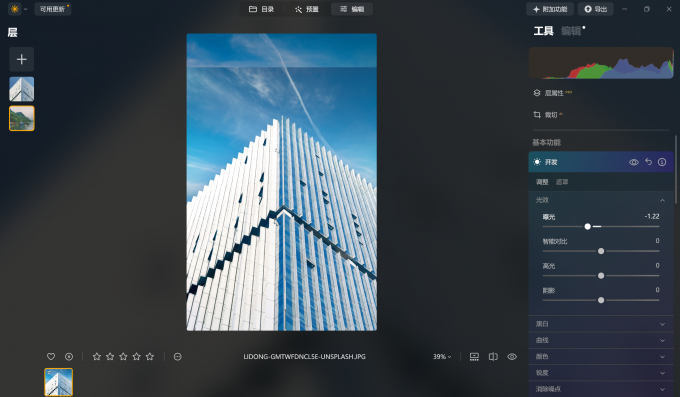
Task: Open the info icon on 开发 panel header
Action: coord(662,162)
